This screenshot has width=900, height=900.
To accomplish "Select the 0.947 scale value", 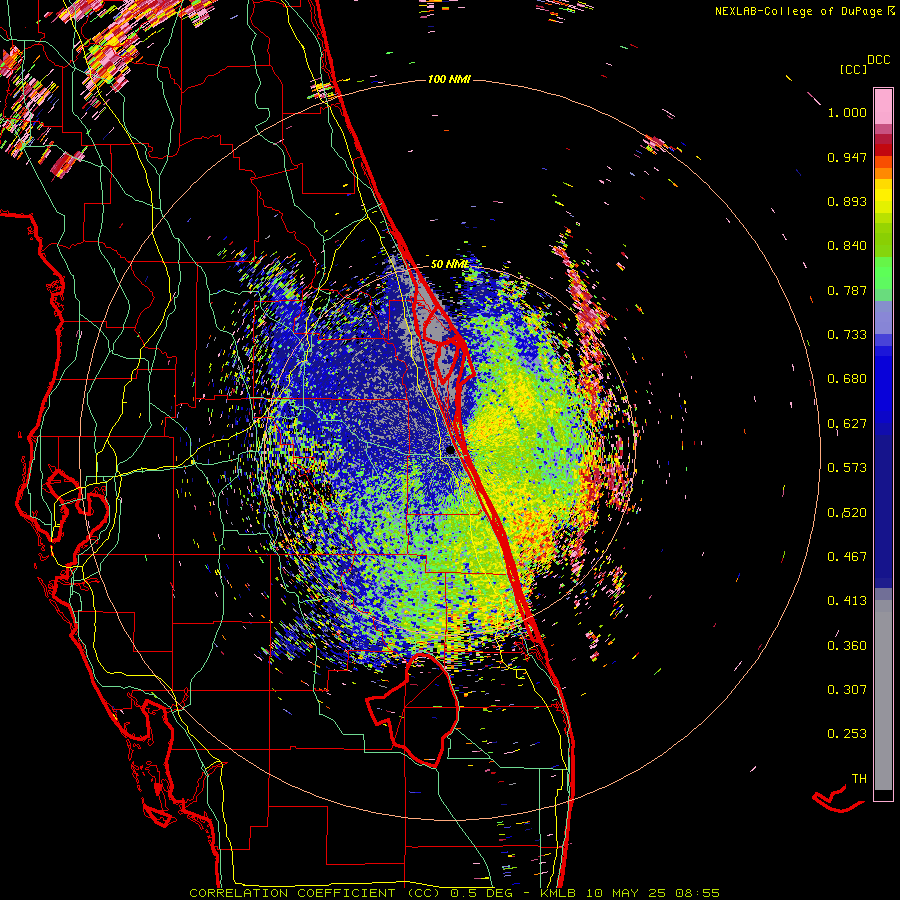I will [847, 157].
